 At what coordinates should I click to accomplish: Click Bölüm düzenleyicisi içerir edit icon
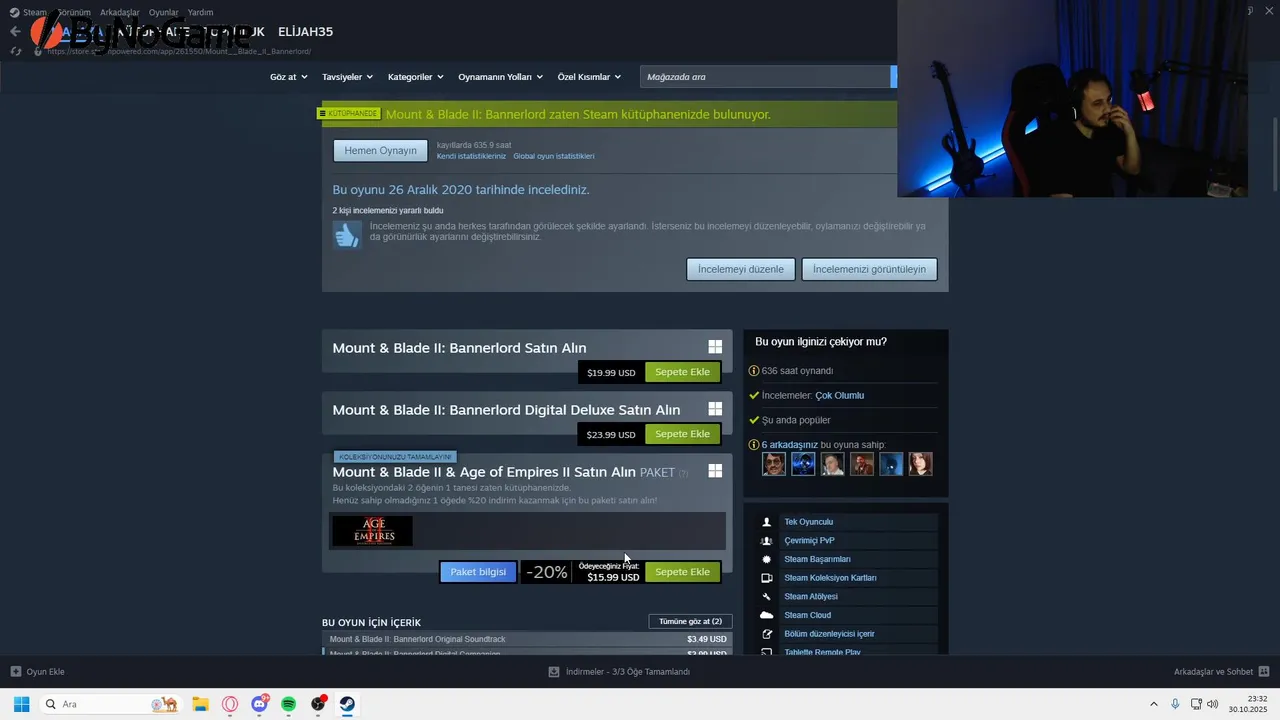pos(767,634)
